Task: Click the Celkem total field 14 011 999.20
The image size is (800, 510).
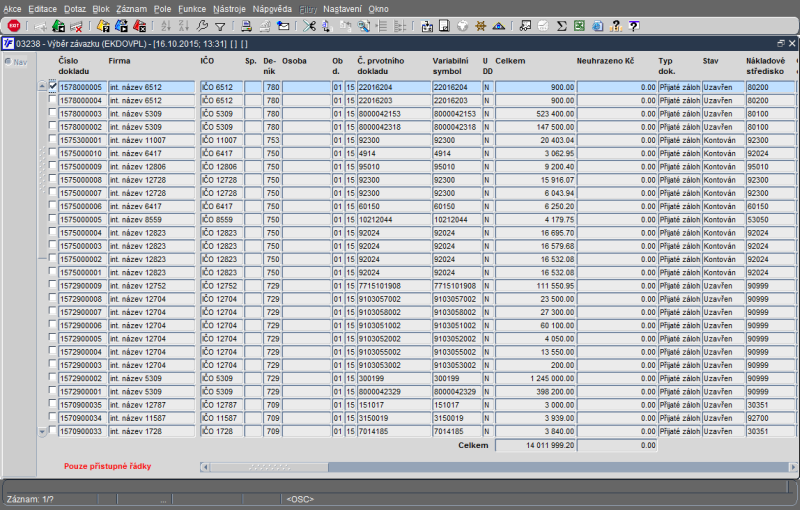Action: 535,445
